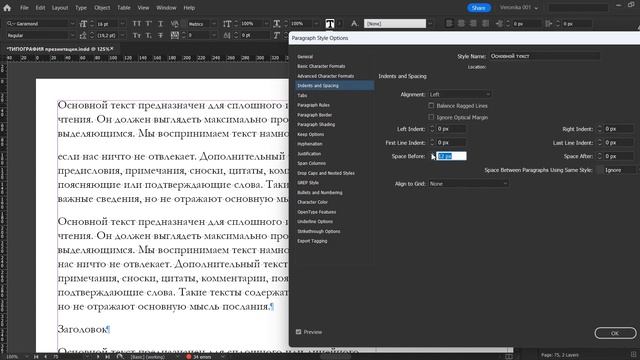Select Paragraph Rules category
The height and width of the screenshot is (360, 640).
pos(313,105)
